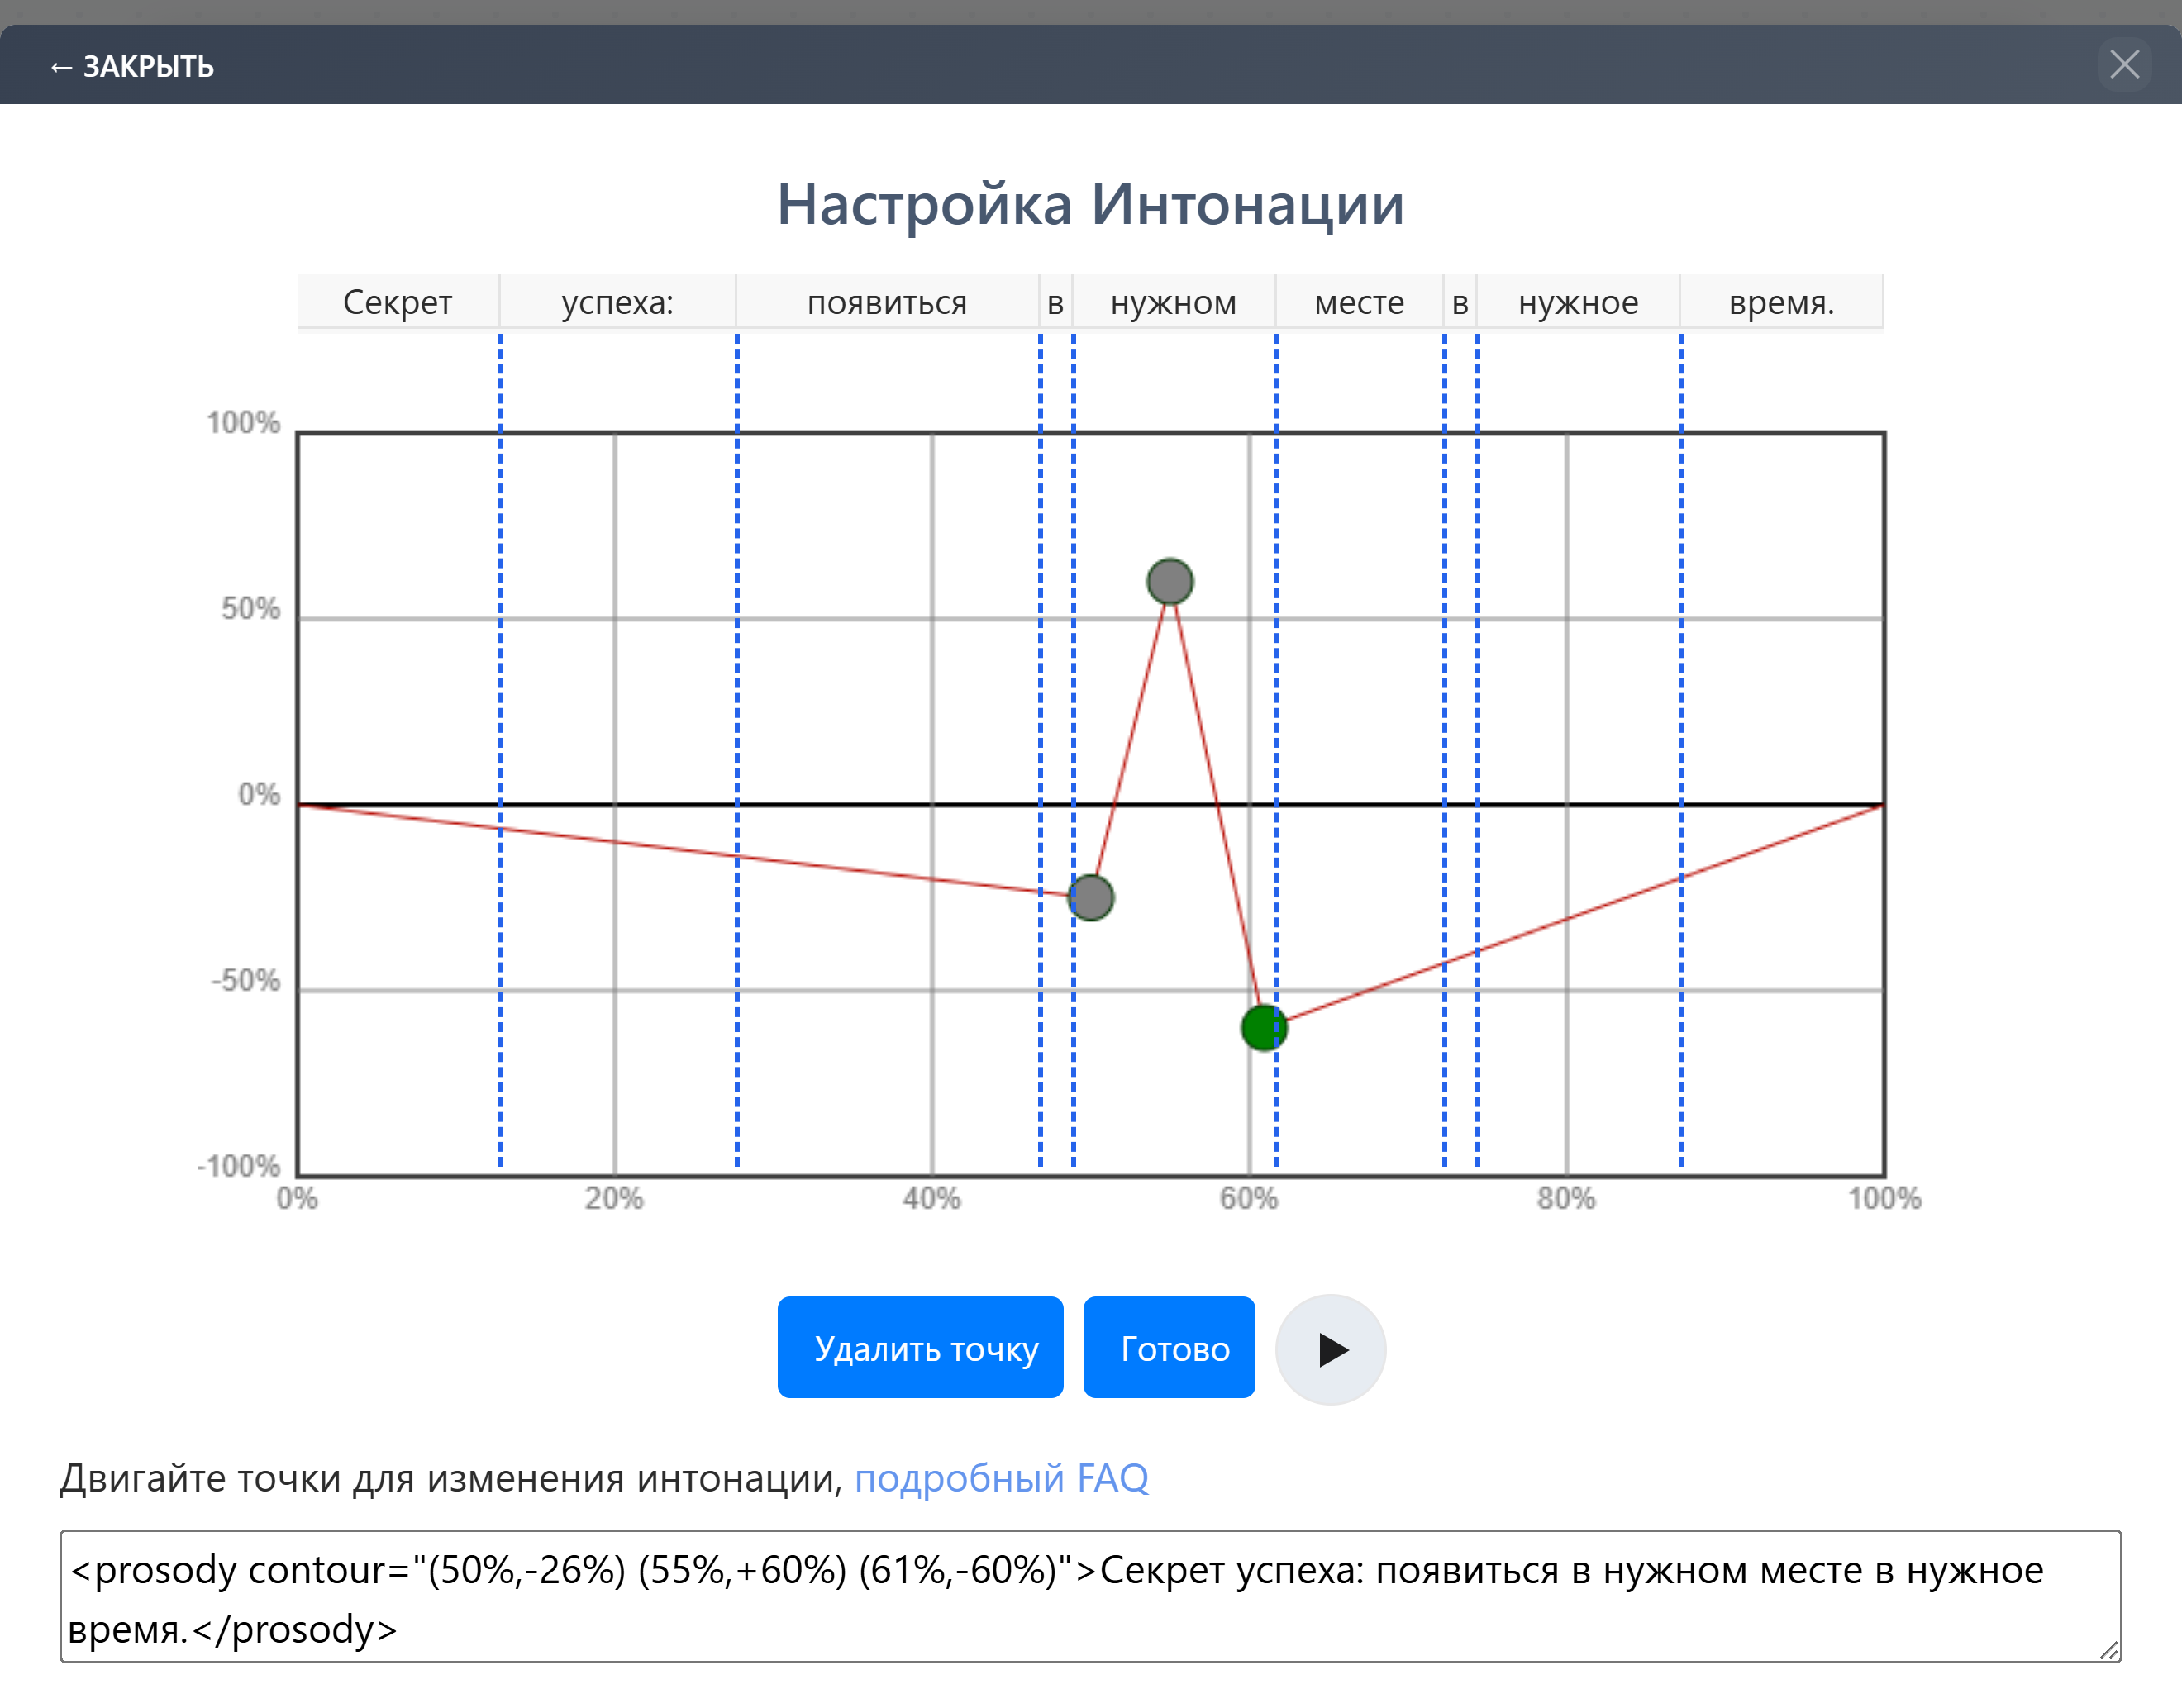Viewport: 2182px width, 1708px height.
Task: Click the word нужное in the header row
Action: (x=1579, y=301)
